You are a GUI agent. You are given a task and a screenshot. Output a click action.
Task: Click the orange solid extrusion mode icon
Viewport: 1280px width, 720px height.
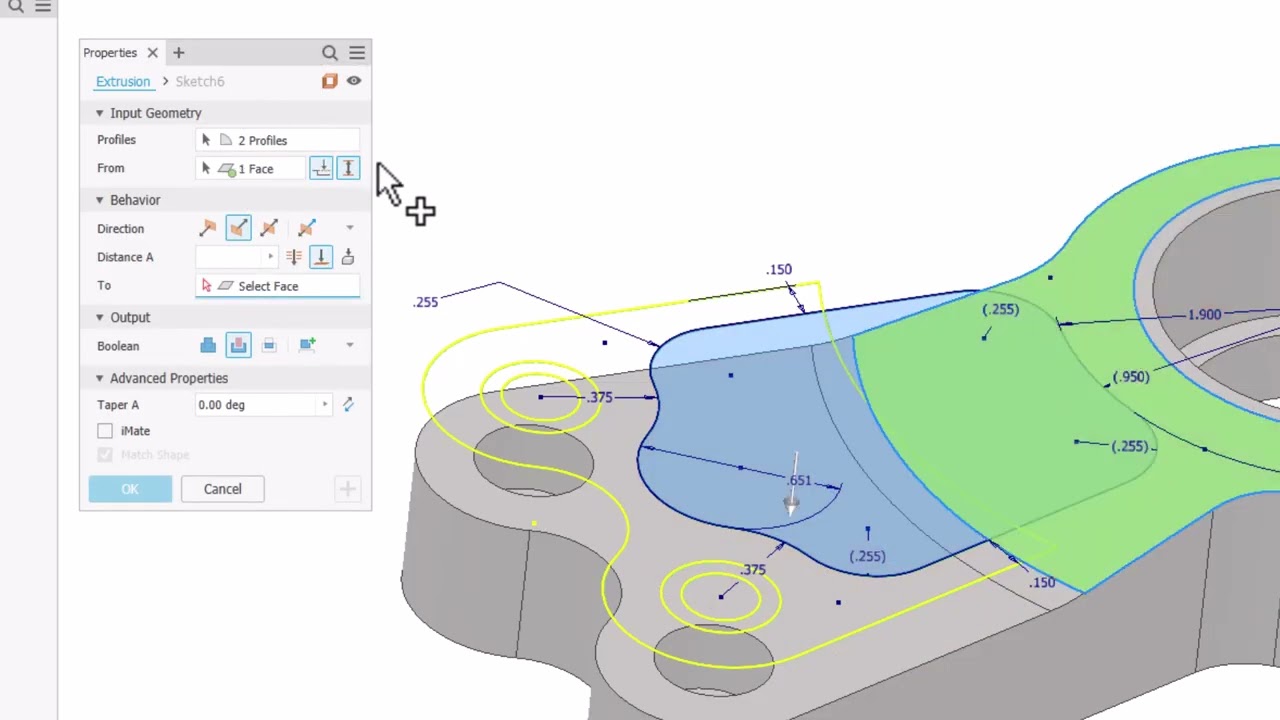tap(329, 81)
